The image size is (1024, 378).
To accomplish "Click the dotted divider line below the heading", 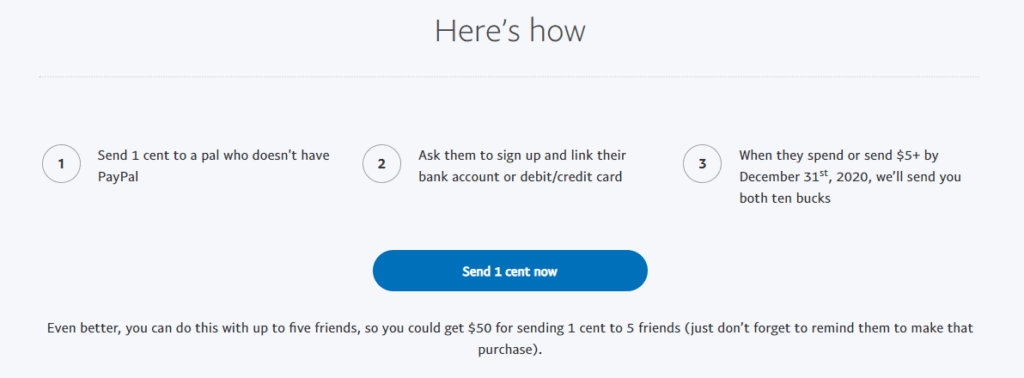I will [x=510, y=77].
